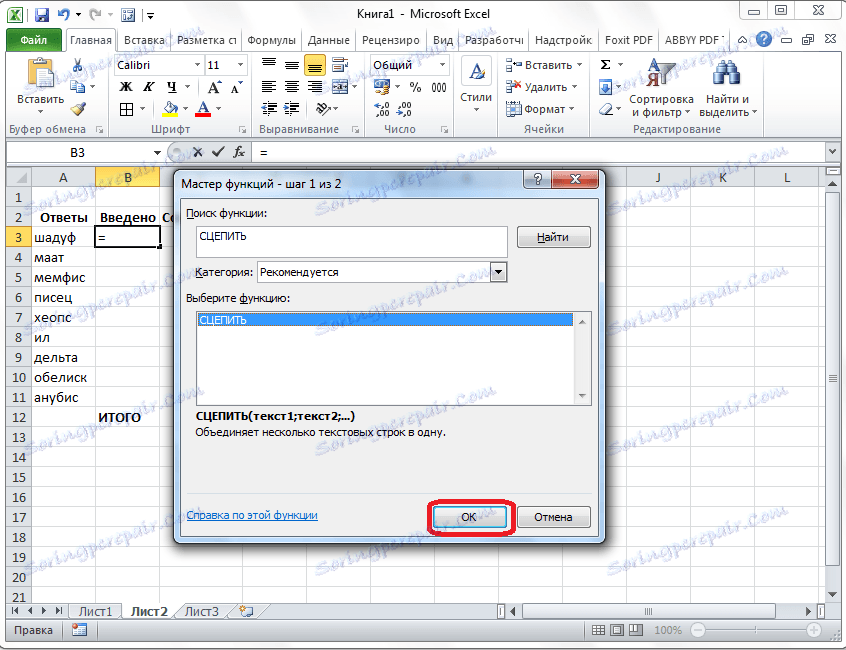
Task: Cancel formula entry with X icon
Action: (198, 153)
